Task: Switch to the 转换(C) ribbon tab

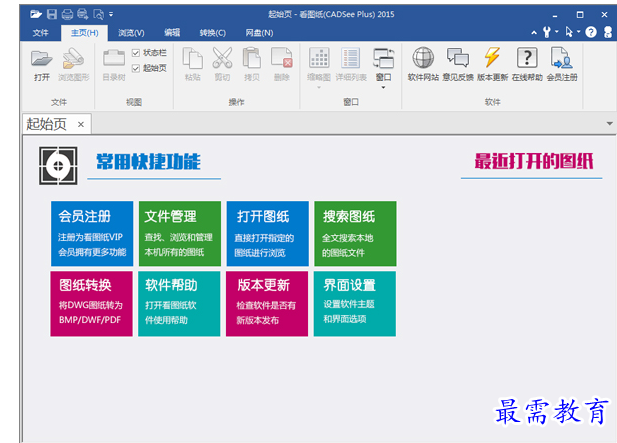Action: click(x=212, y=33)
